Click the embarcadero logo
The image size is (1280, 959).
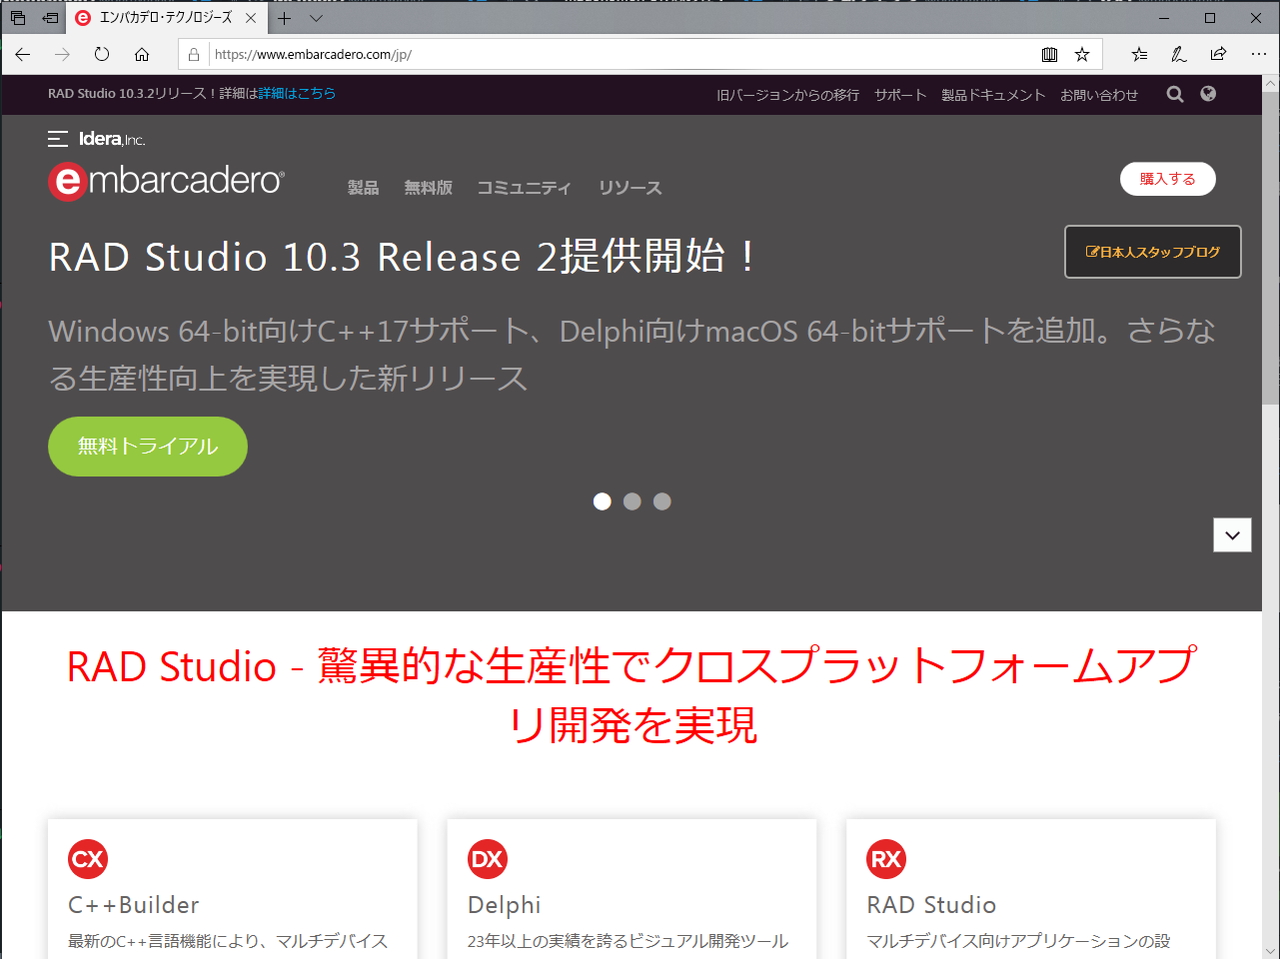[x=165, y=180]
